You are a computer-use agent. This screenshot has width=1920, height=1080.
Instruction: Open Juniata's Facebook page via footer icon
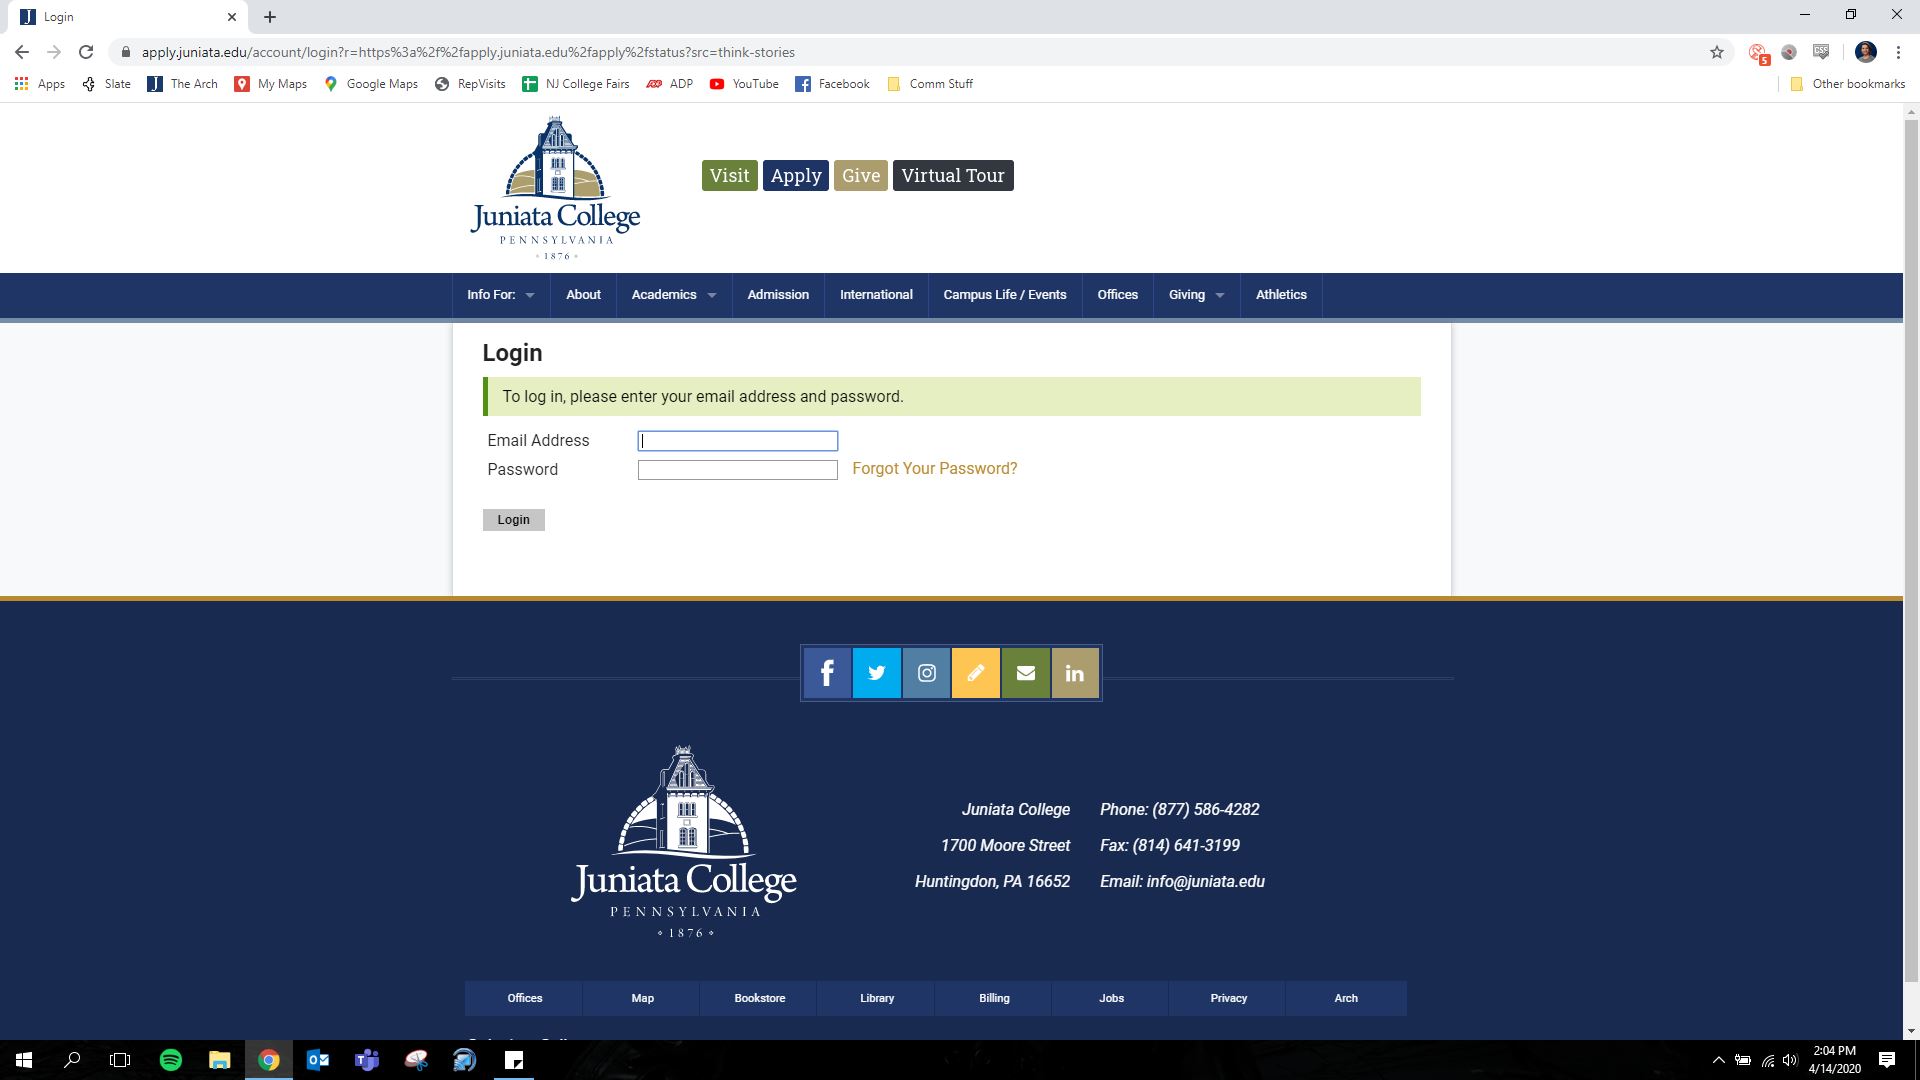[827, 673]
